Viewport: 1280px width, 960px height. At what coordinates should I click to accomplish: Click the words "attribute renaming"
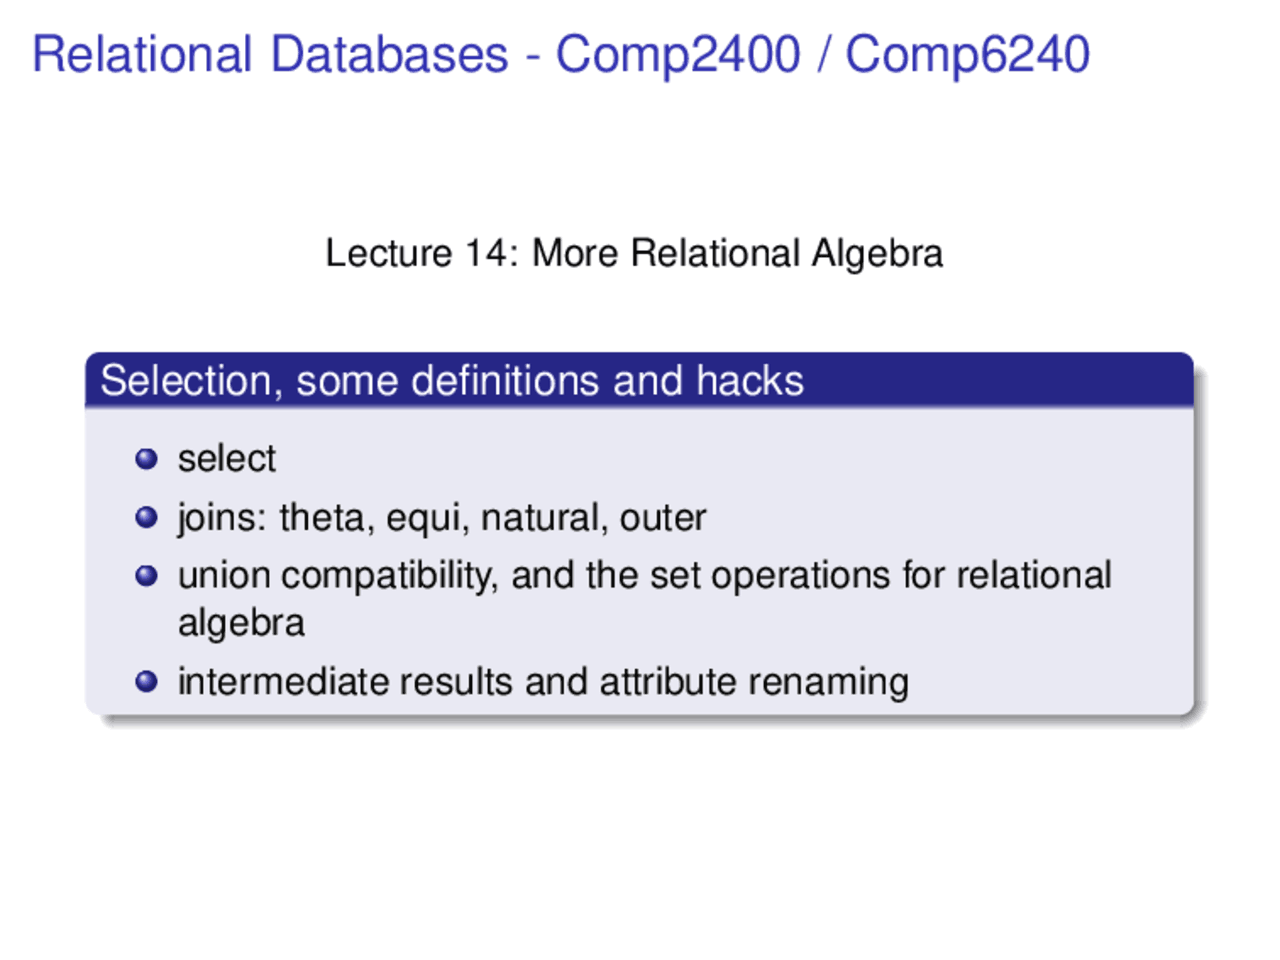tap(754, 682)
